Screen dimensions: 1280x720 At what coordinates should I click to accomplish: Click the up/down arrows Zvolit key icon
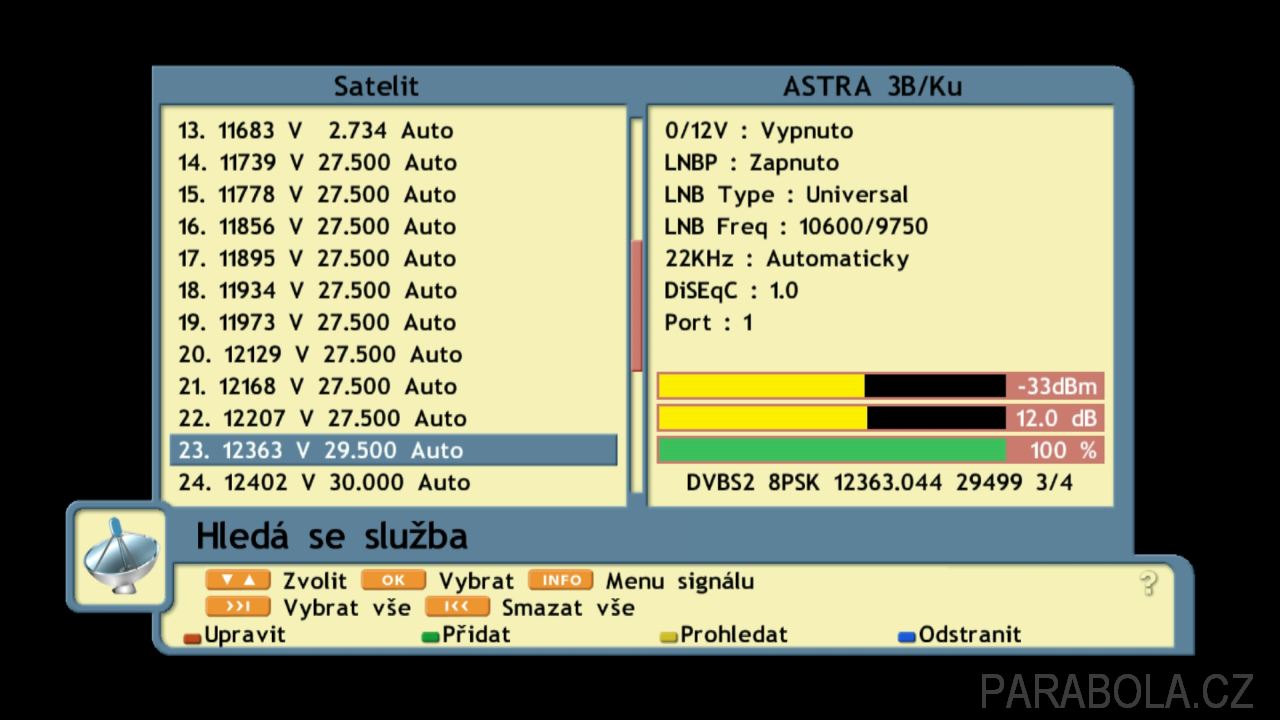[238, 580]
